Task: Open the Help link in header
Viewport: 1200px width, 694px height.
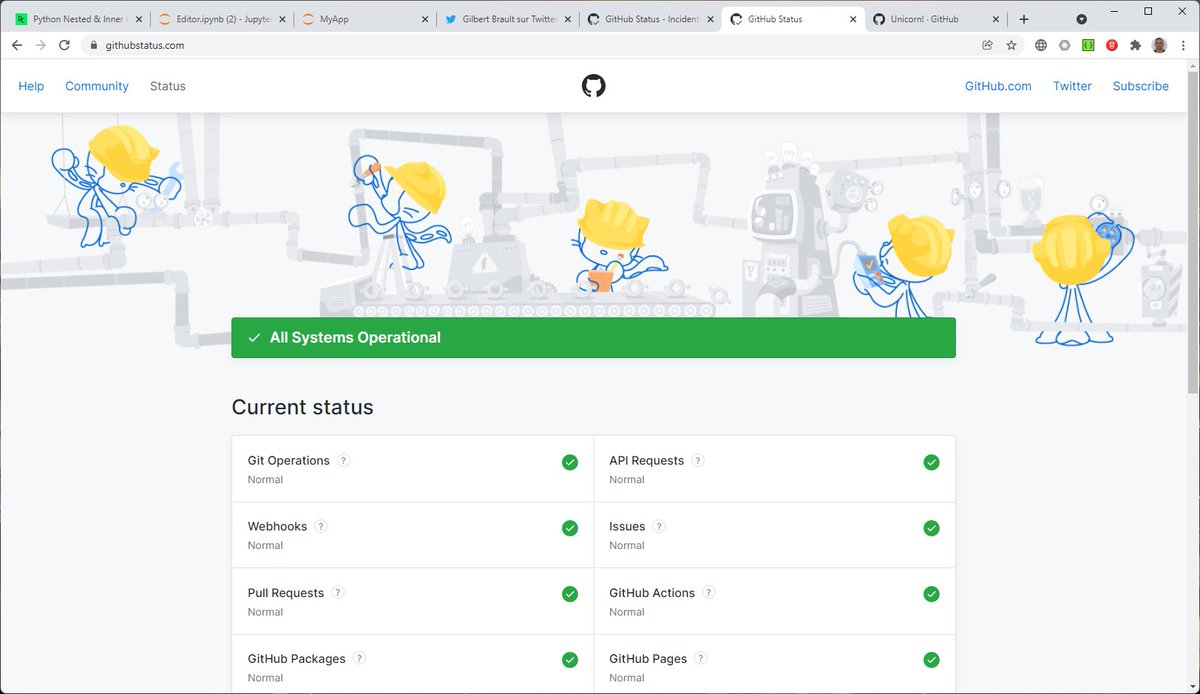Action: pos(31,86)
